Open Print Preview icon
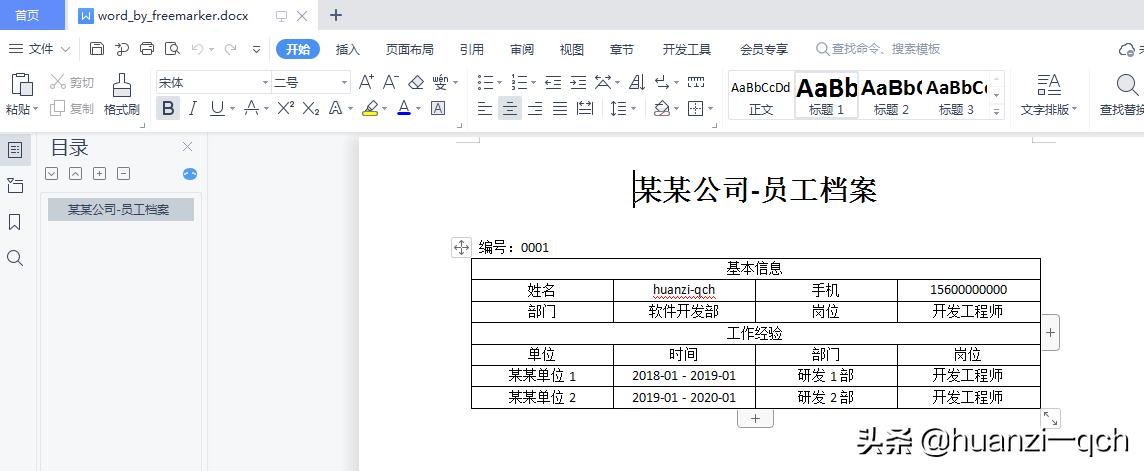The image size is (1144, 471). tap(172, 49)
